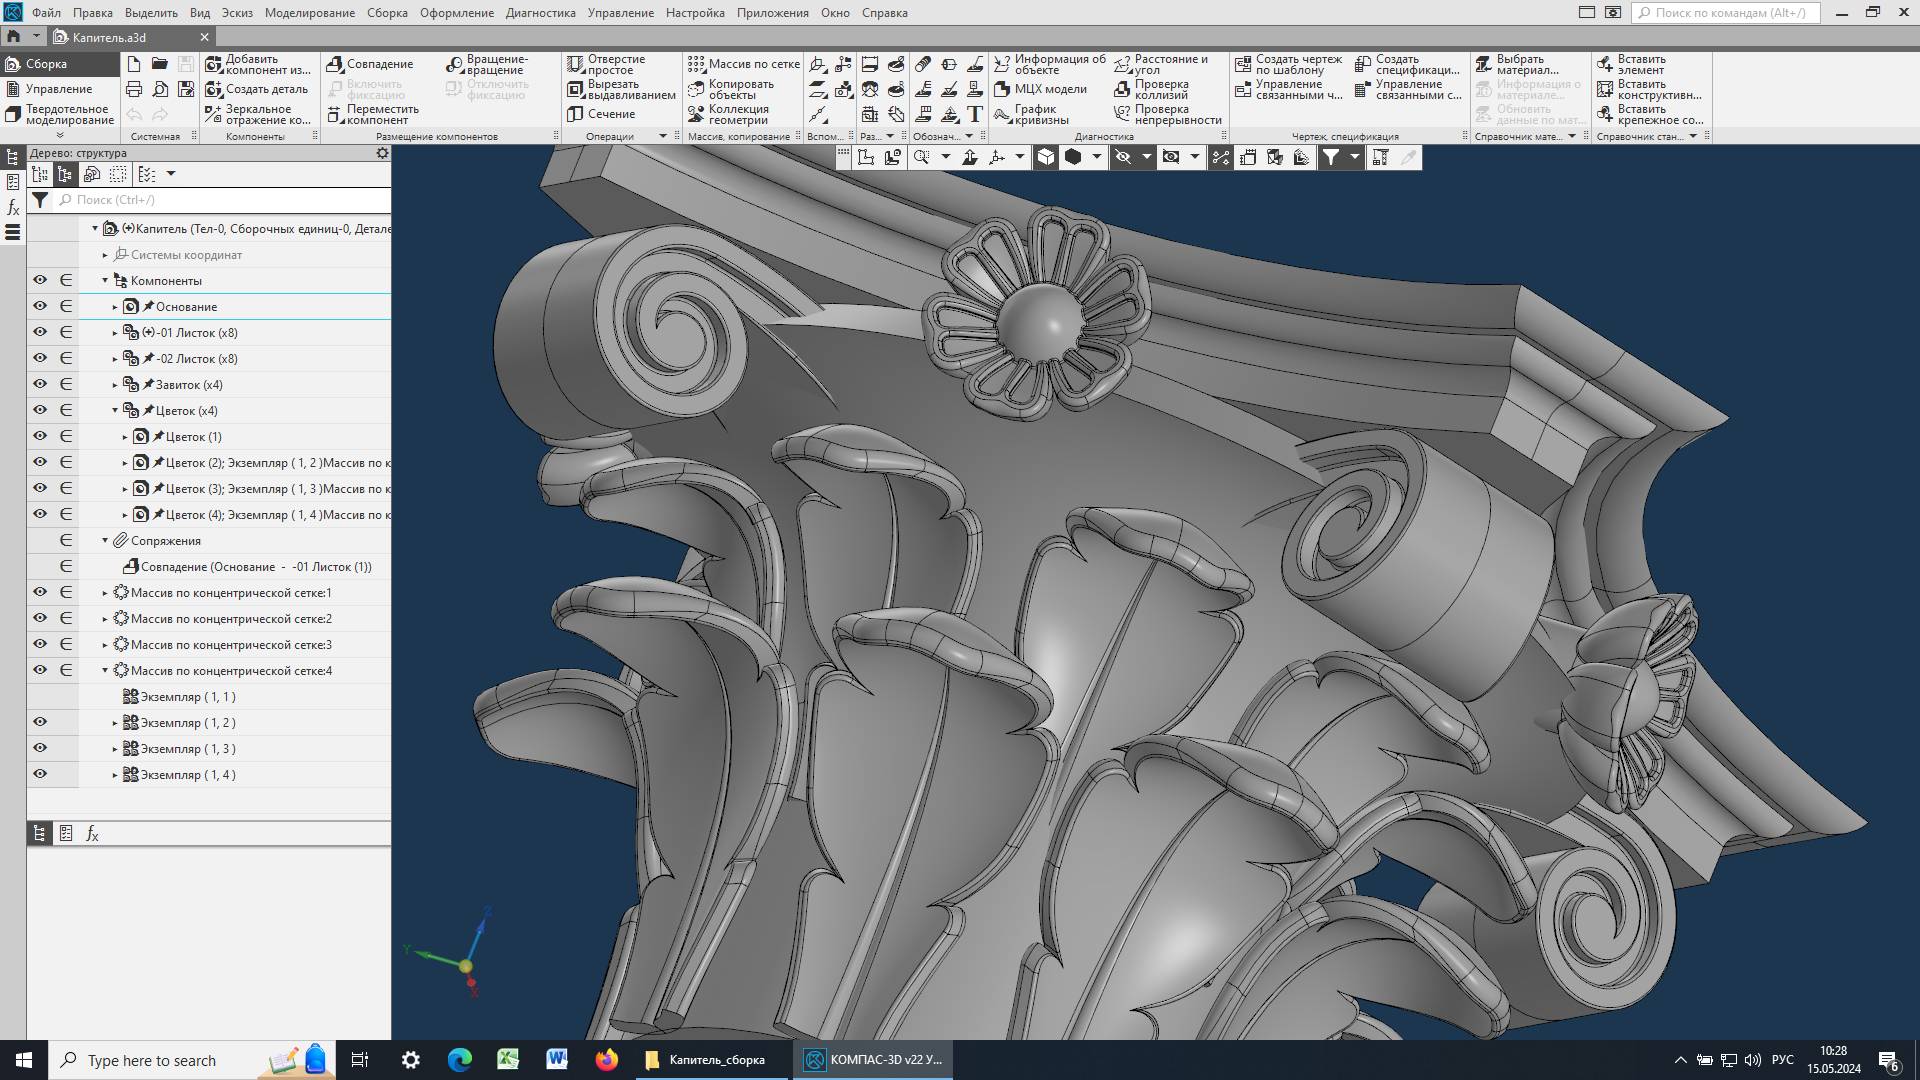This screenshot has height=1080, width=1920.
Task: Click the tree search field
Action: point(220,200)
